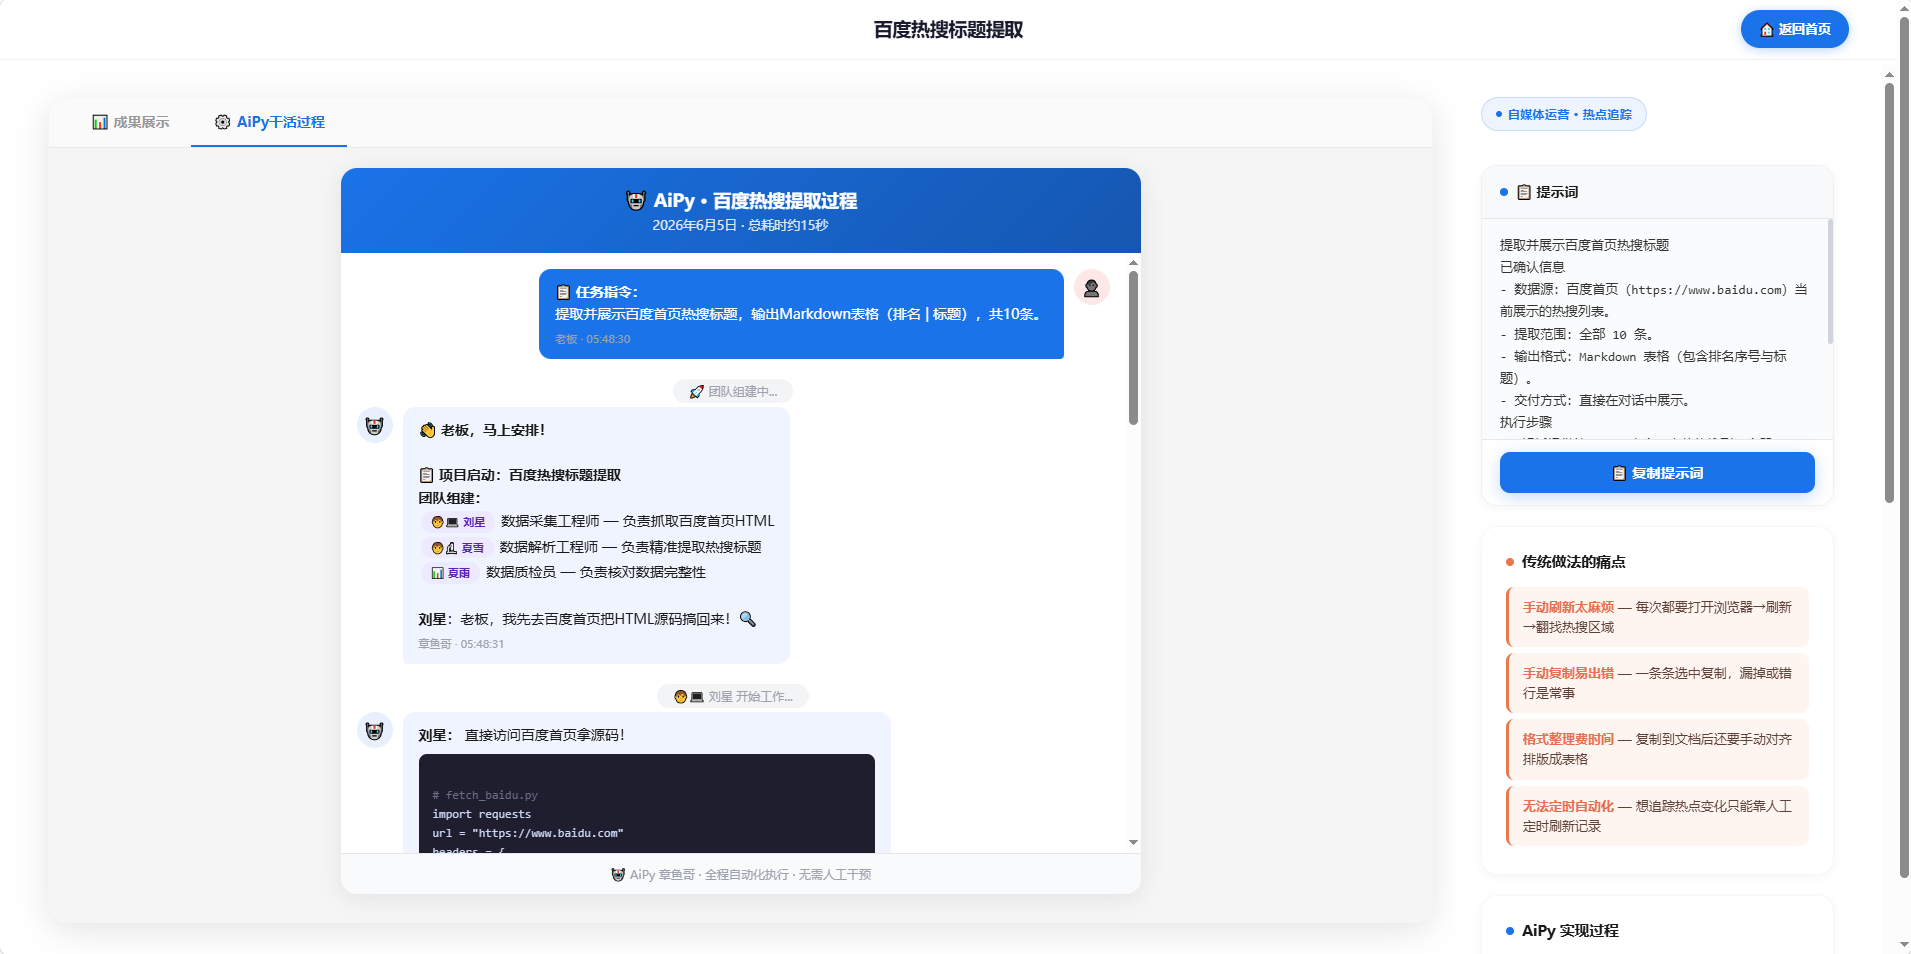Viewport: 1911px width, 954px height.
Task: Click the 夏雨 team member tag
Action: pyautogui.click(x=450, y=573)
